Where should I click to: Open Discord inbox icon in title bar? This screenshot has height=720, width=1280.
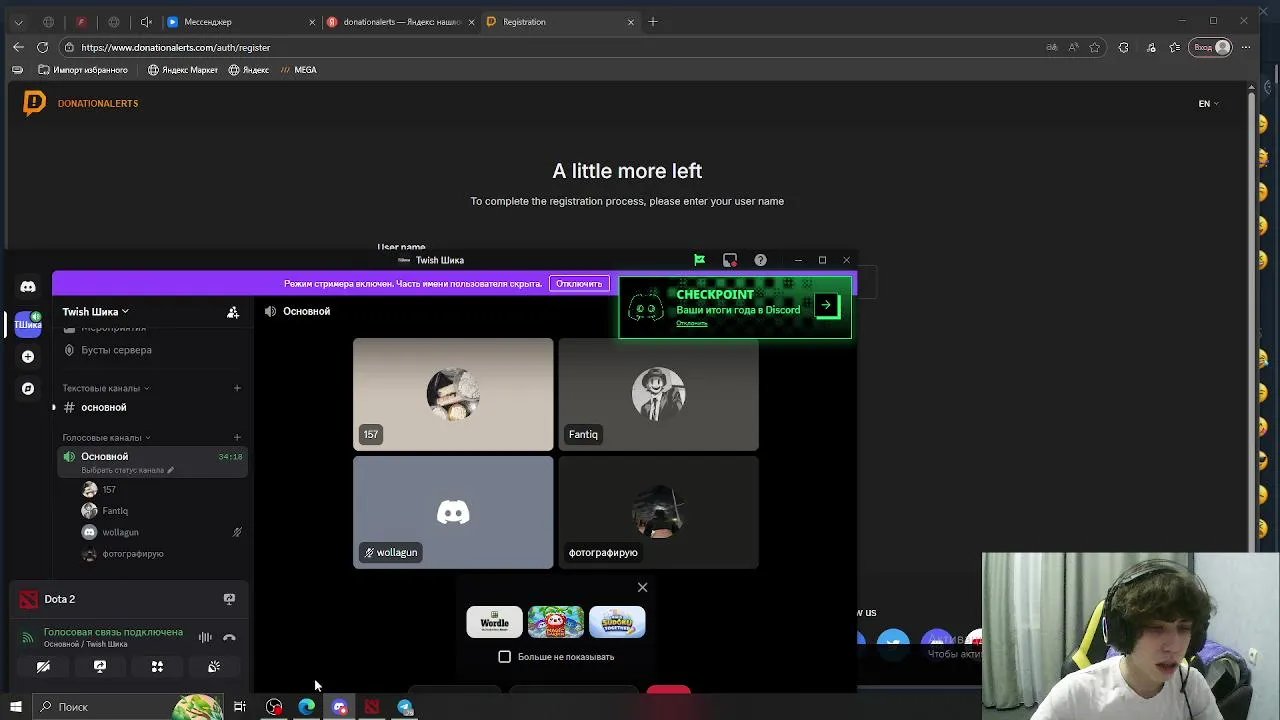pyautogui.click(x=730, y=260)
